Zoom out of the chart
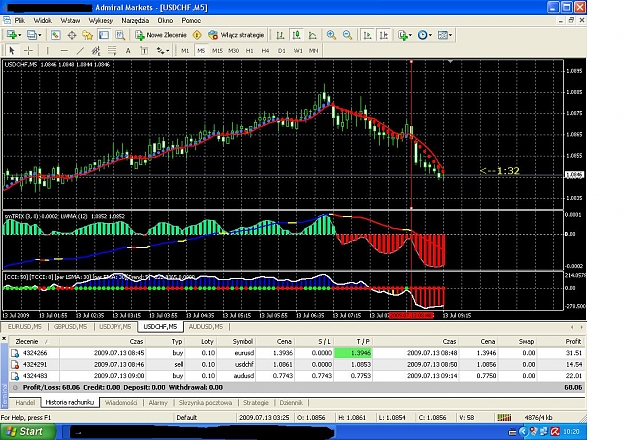625x440 pixels. 348,35
